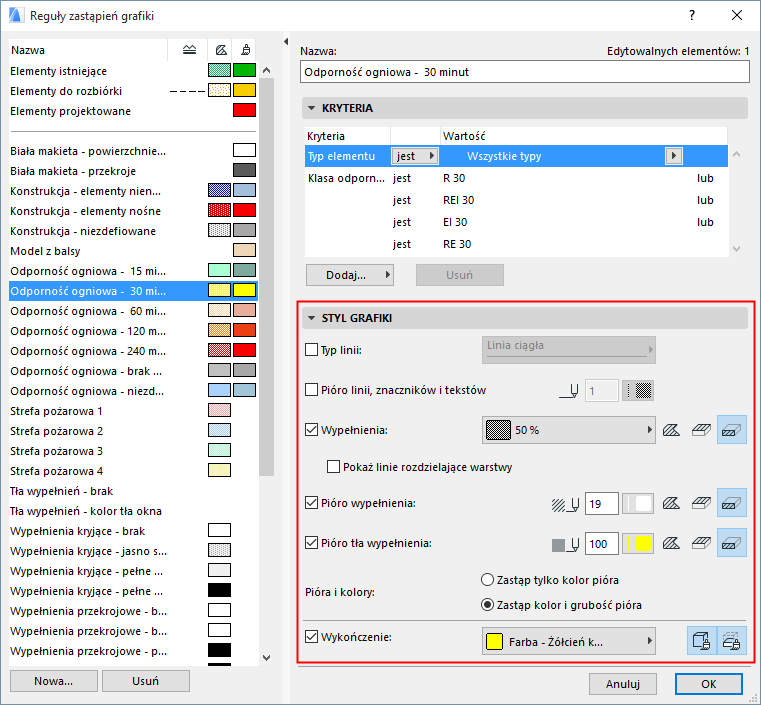Toggle cut fill icon for Pióro tła wypełnienia

[x=731, y=543]
